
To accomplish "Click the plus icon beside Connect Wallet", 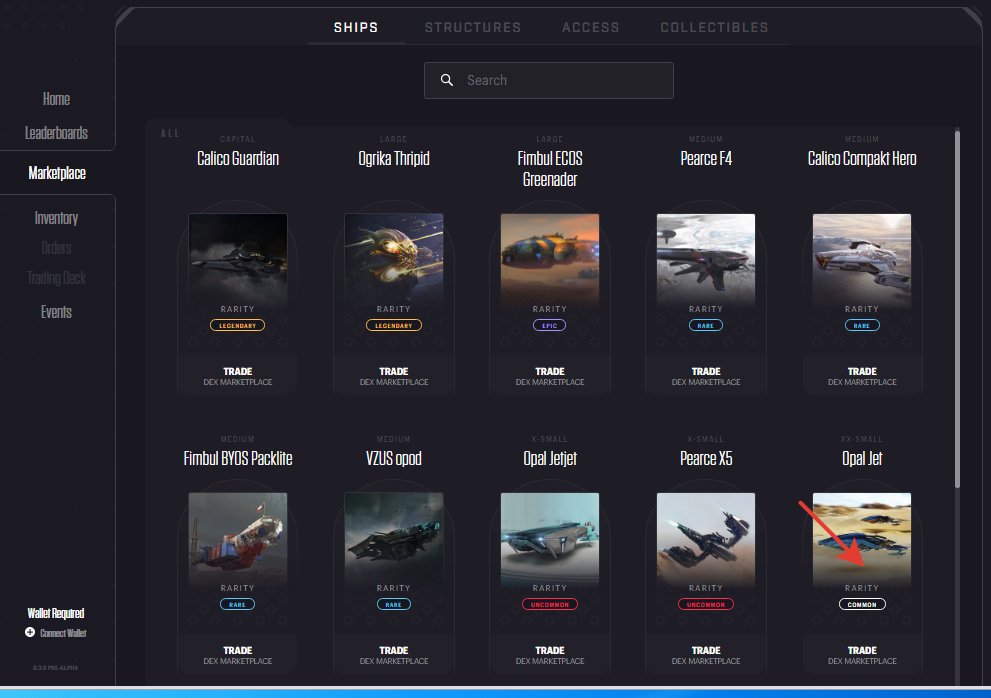I will (30, 633).
